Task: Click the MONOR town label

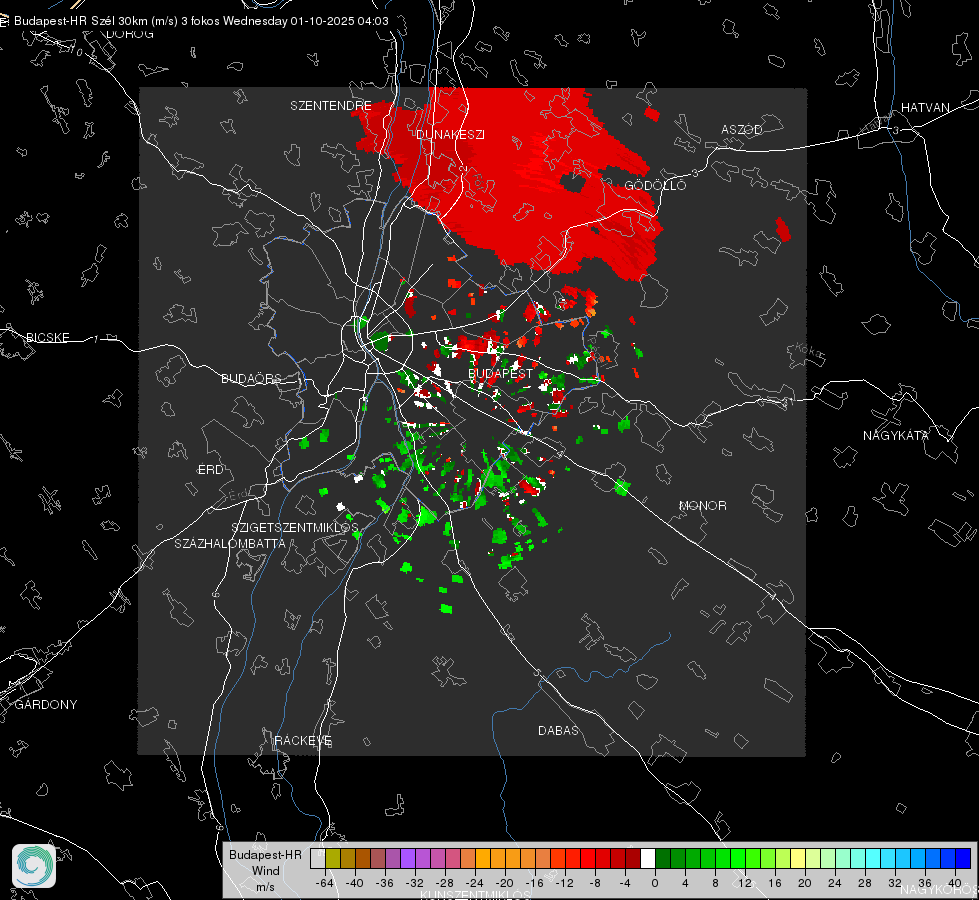Action: tap(702, 505)
